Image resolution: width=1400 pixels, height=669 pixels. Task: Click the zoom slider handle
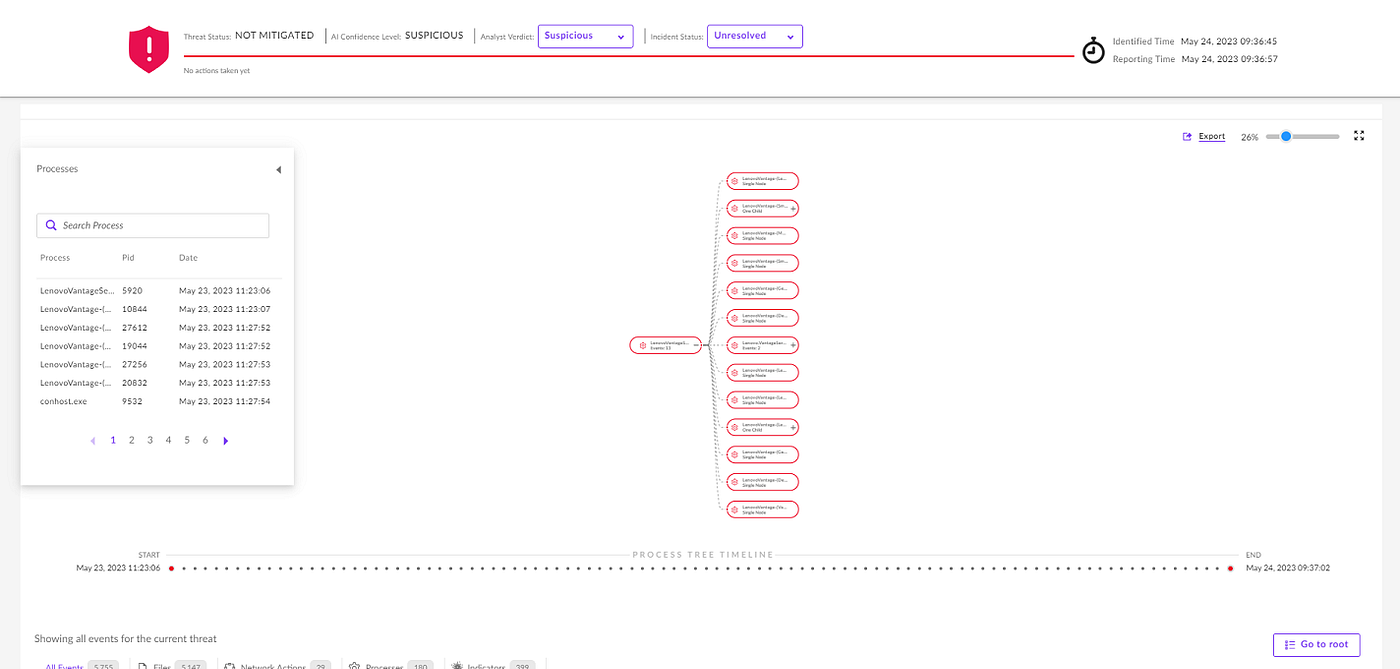1286,136
